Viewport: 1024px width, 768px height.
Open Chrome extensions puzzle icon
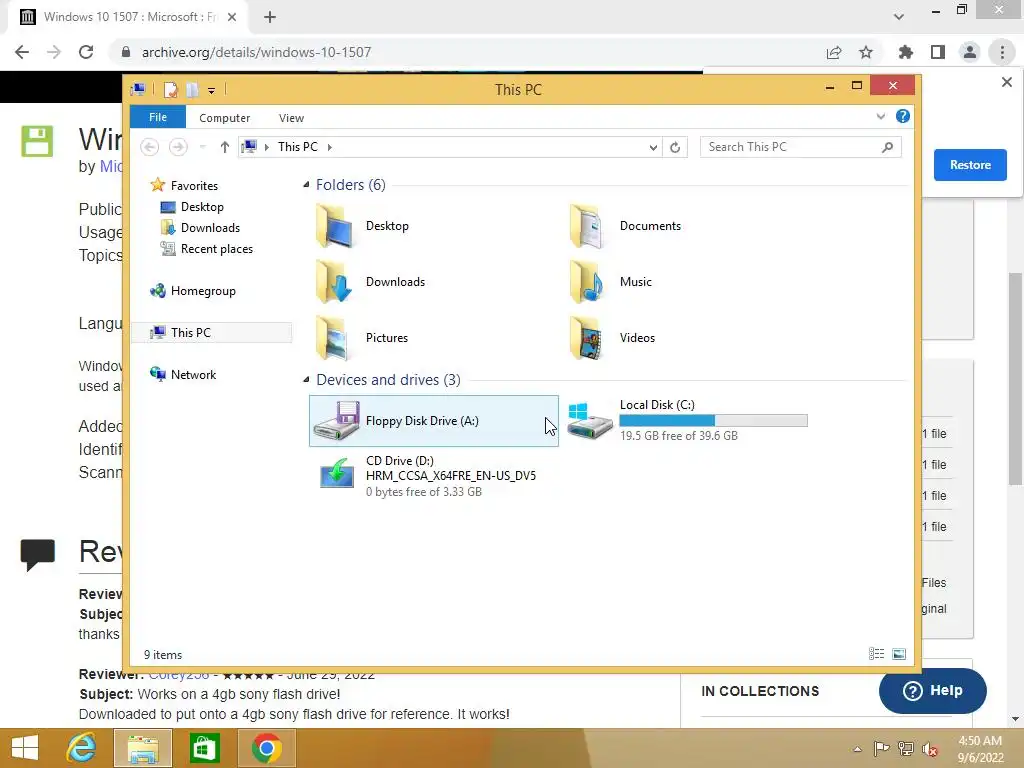(x=905, y=52)
